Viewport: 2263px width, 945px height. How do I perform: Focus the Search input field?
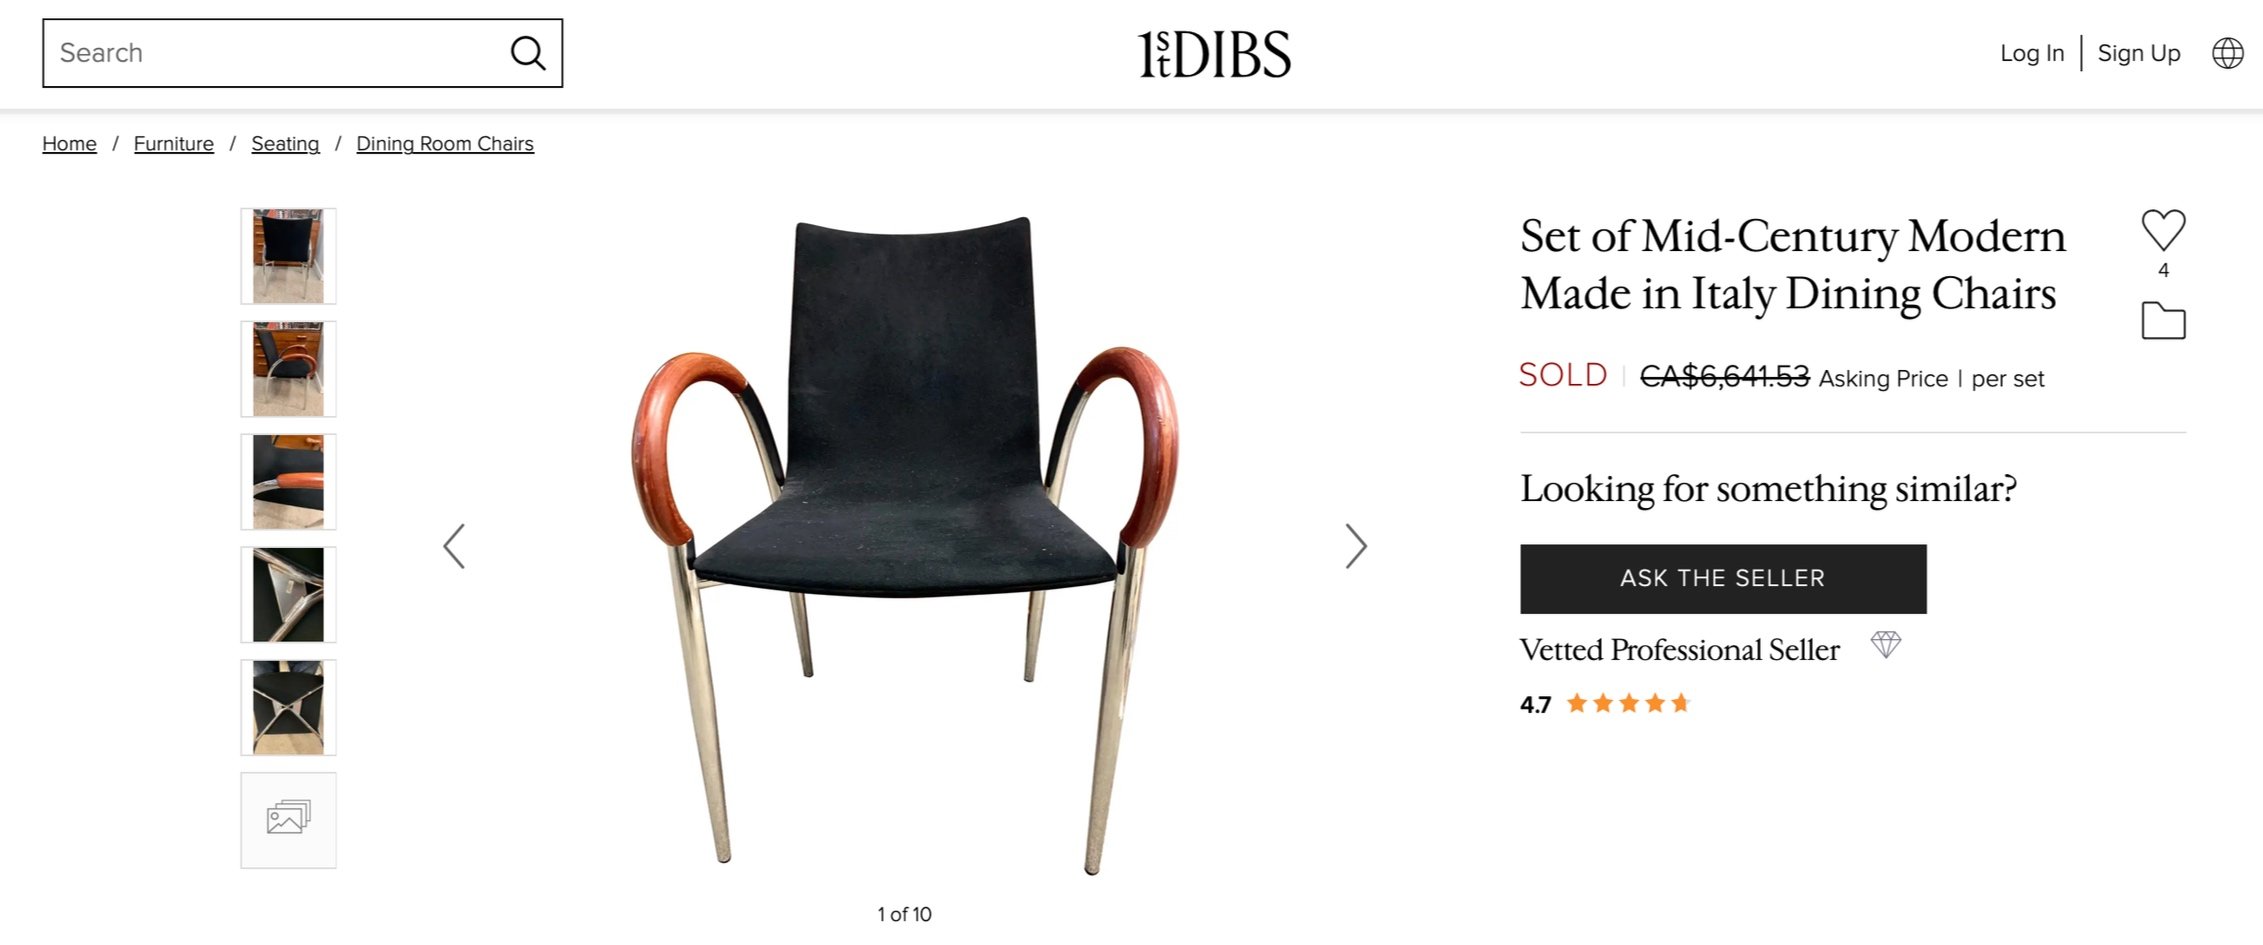(x=280, y=53)
